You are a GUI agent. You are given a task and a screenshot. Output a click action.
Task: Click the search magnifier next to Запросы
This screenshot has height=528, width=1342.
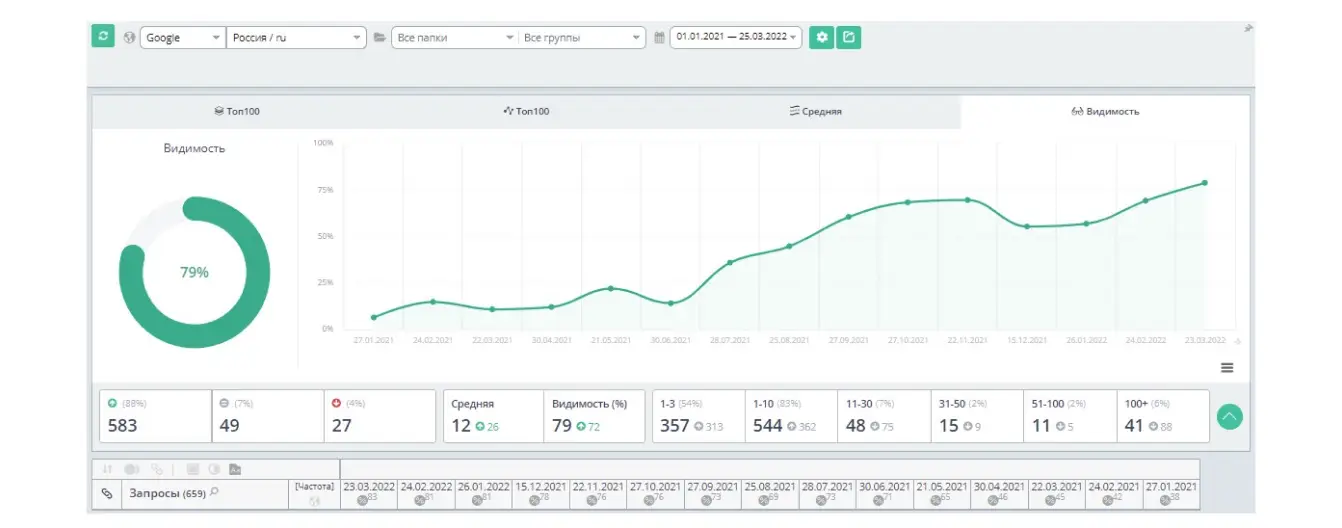[x=214, y=492]
